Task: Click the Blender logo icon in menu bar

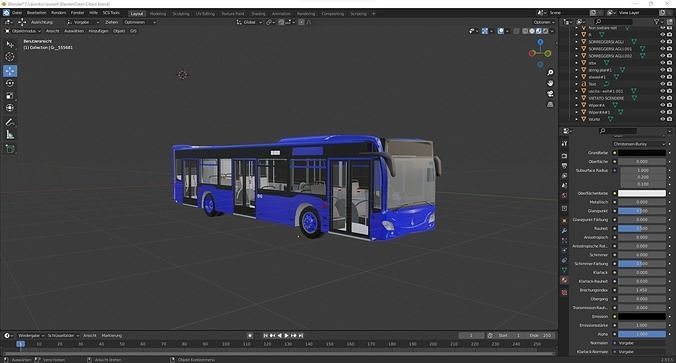Action: 6,13
